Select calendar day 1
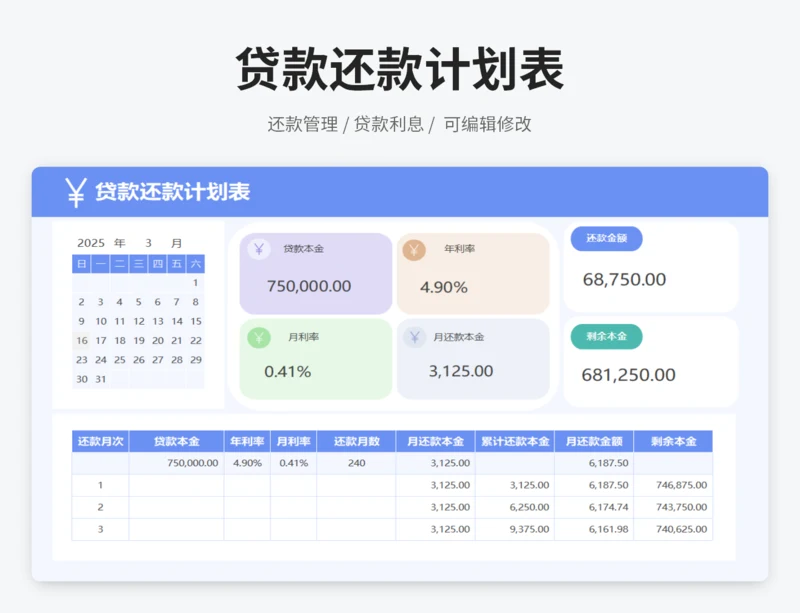The height and width of the screenshot is (613, 800). click(x=195, y=283)
